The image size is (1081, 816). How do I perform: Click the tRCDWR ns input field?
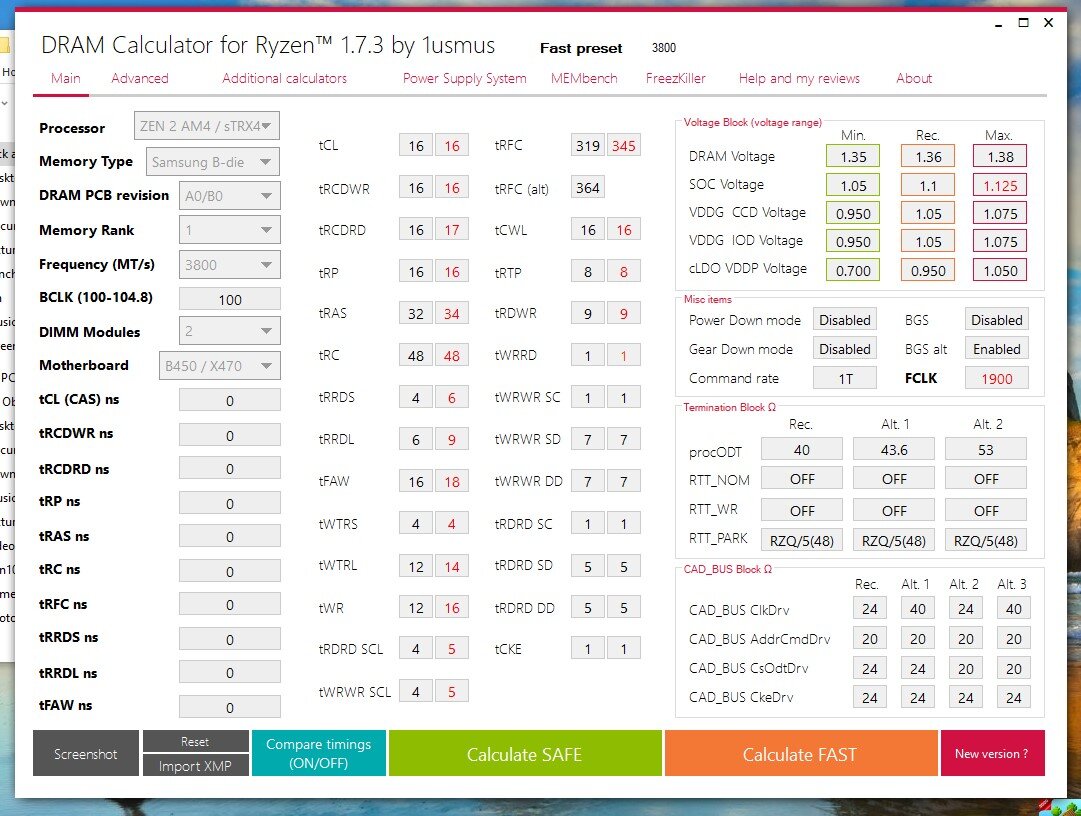230,435
